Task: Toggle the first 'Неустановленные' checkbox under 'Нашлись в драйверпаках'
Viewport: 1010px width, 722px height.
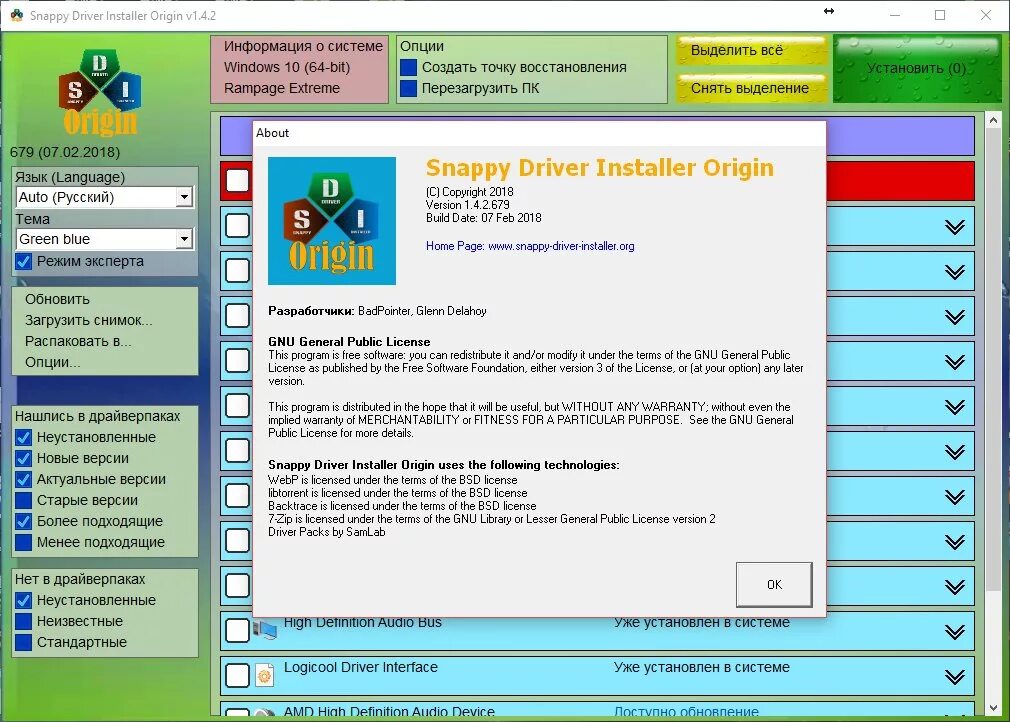Action: [24, 437]
